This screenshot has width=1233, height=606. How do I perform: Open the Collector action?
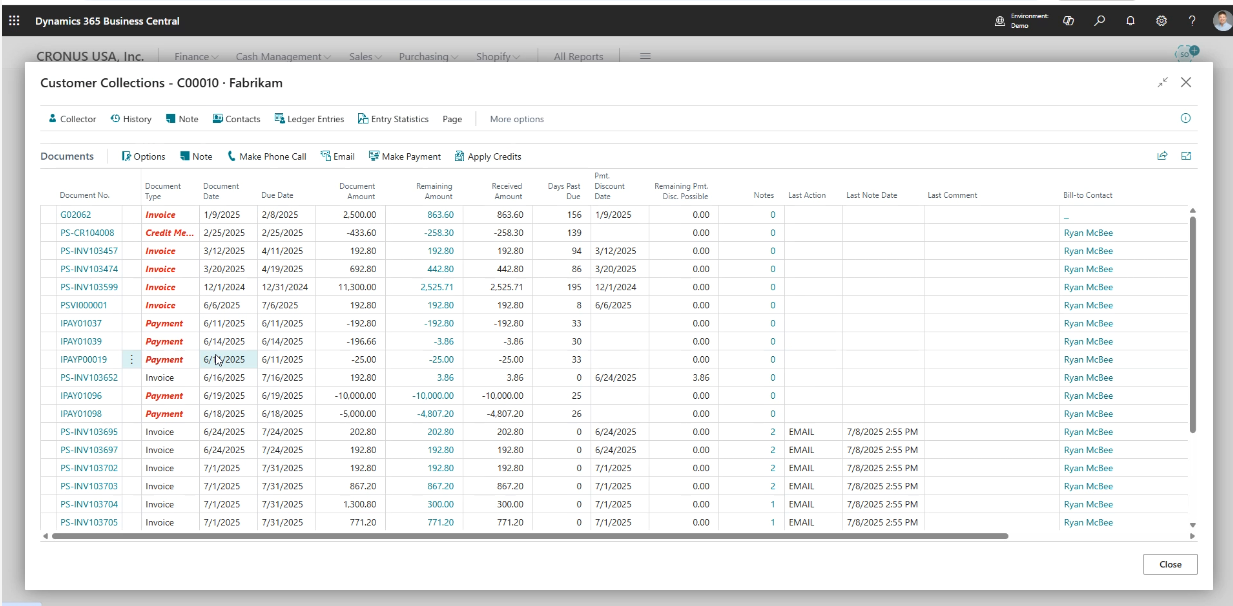[72, 119]
